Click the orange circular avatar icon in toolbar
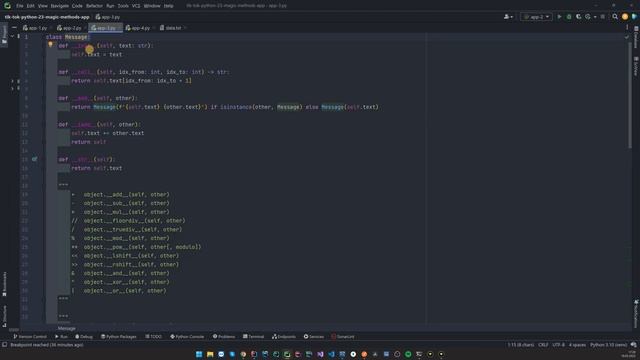 pyautogui.click(x=625, y=17)
